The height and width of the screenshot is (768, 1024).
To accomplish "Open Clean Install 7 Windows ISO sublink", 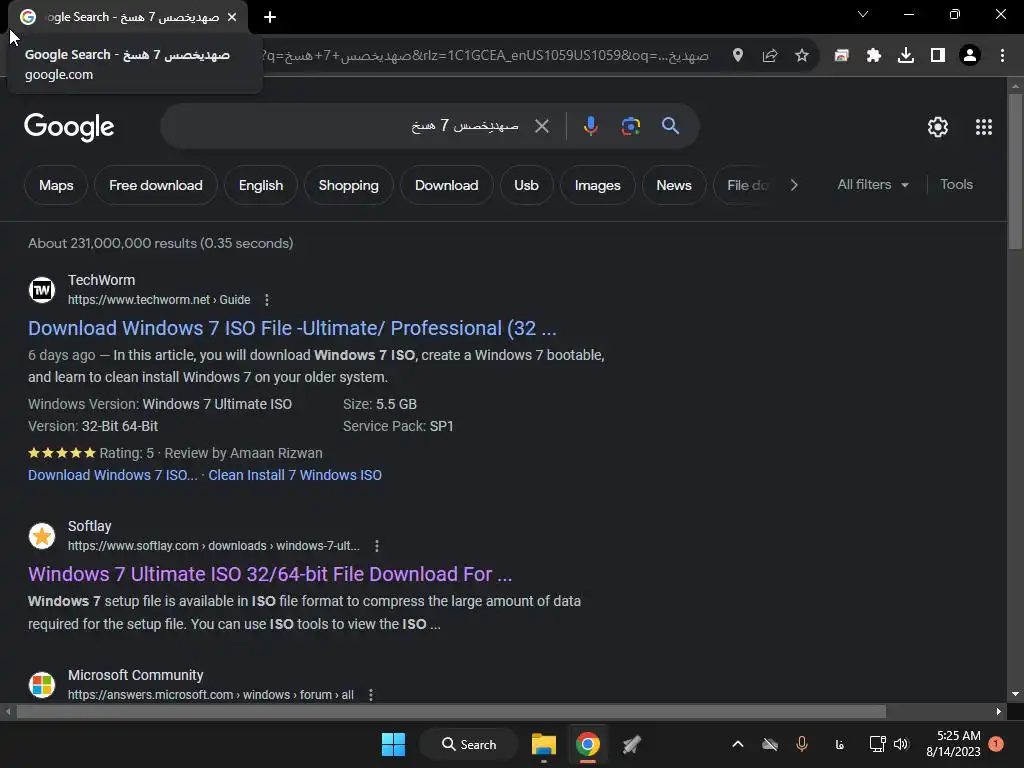I will coord(295,475).
